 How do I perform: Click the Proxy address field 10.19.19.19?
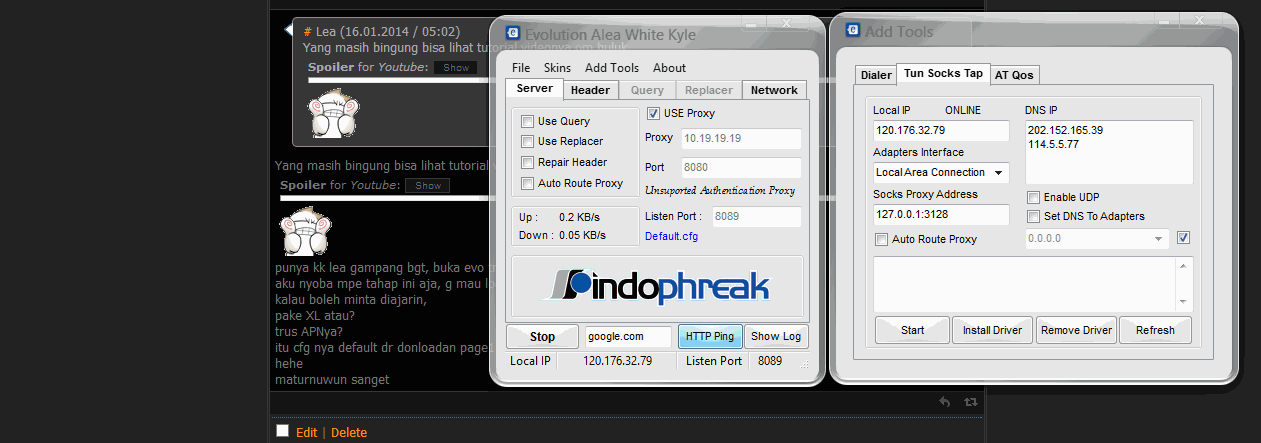[740, 139]
